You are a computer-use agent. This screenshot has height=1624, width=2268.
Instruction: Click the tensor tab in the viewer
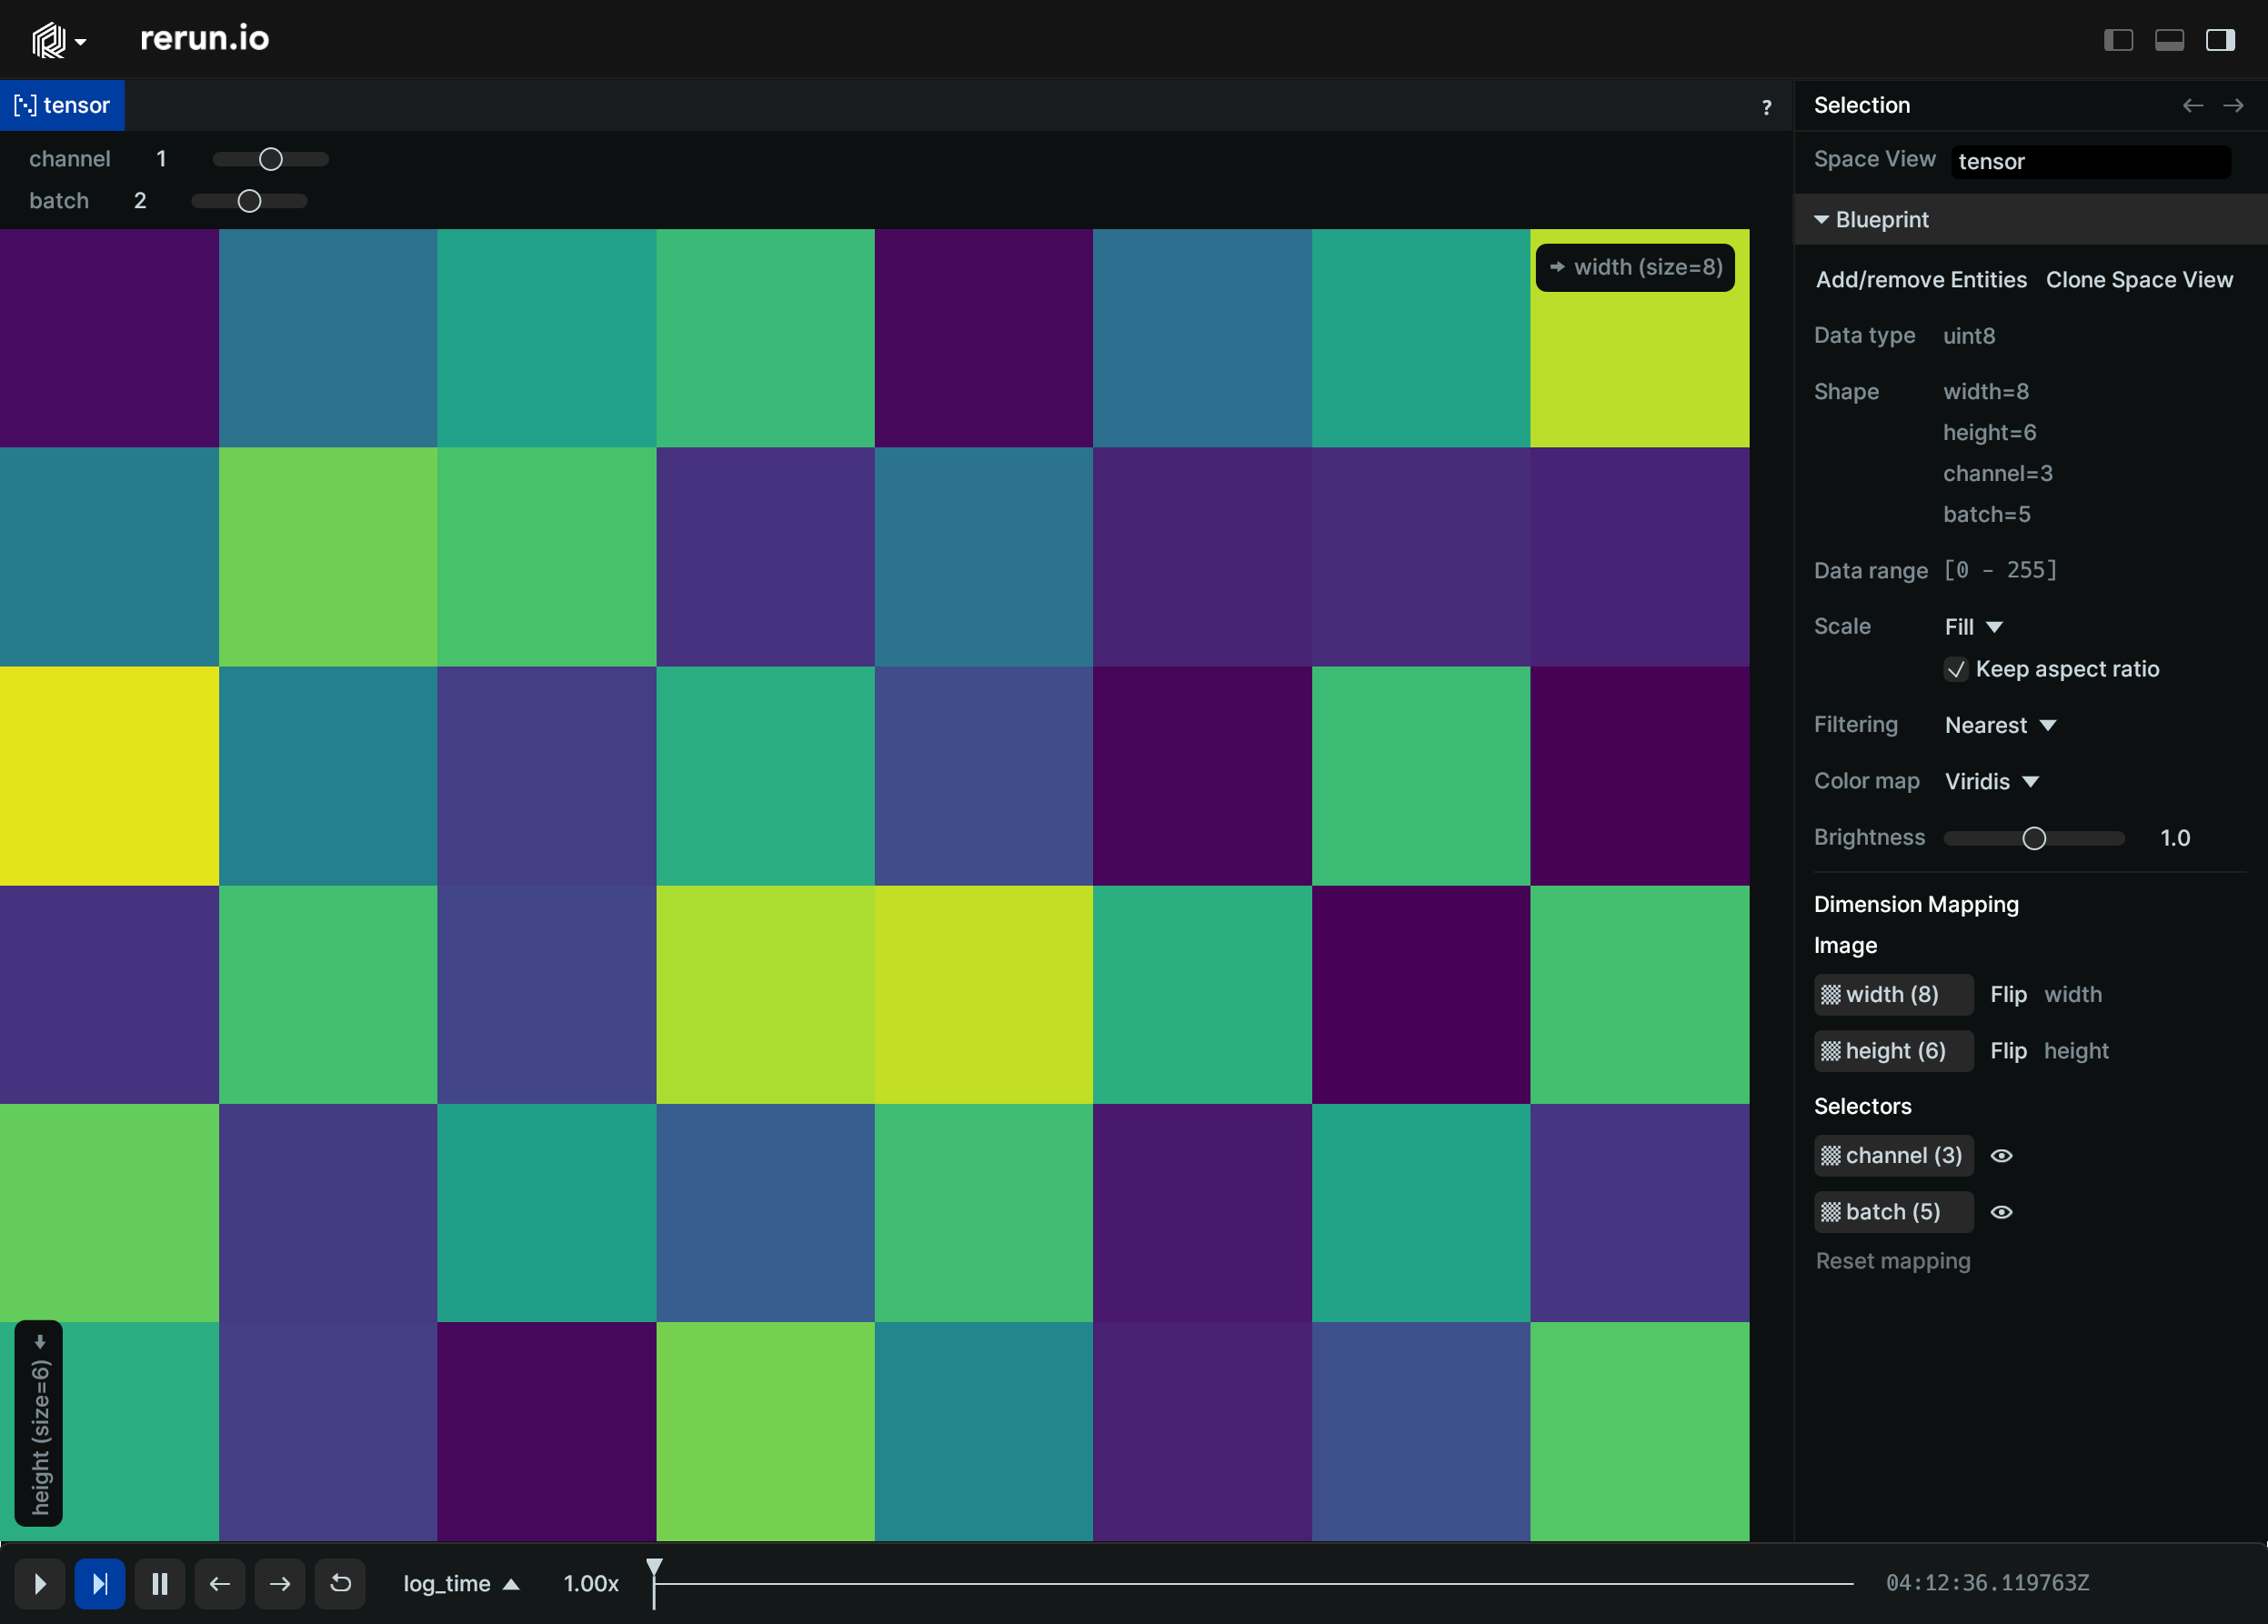coord(66,104)
